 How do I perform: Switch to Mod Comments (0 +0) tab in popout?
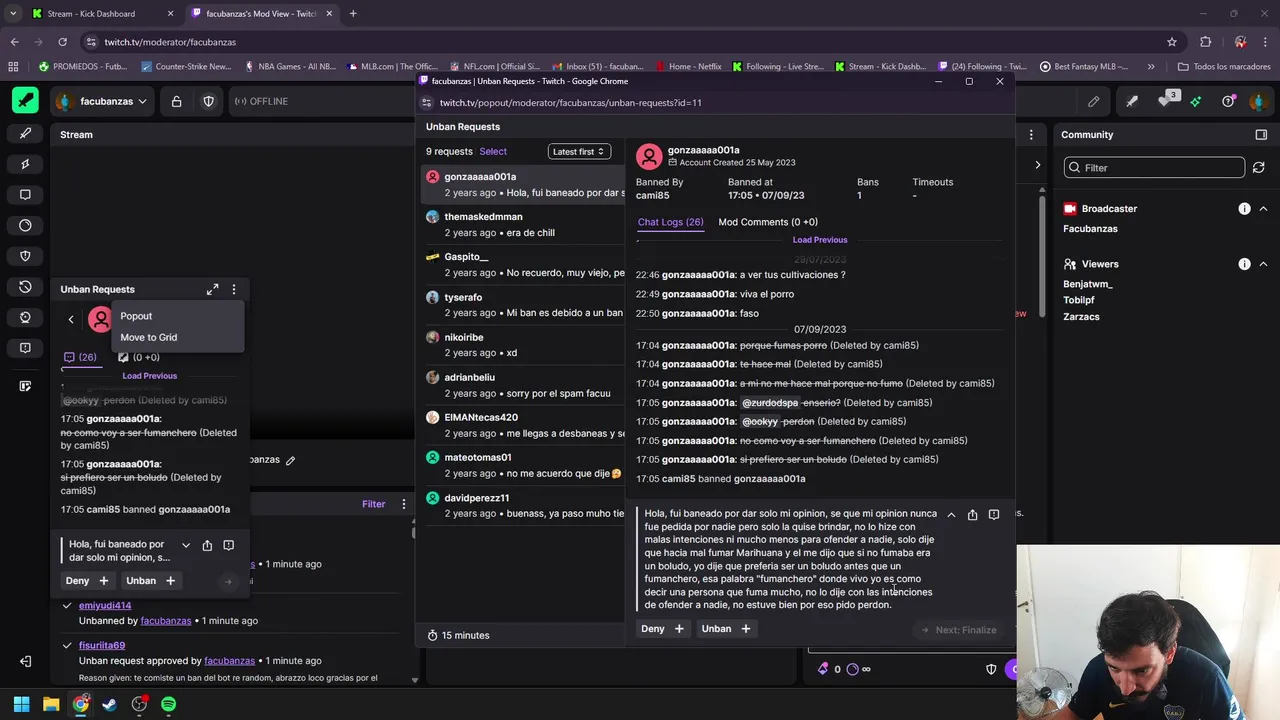768,222
